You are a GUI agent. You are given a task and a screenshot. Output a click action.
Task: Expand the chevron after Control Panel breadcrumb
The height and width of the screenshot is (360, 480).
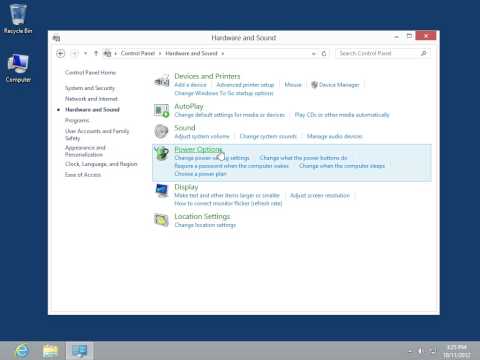pos(160,53)
